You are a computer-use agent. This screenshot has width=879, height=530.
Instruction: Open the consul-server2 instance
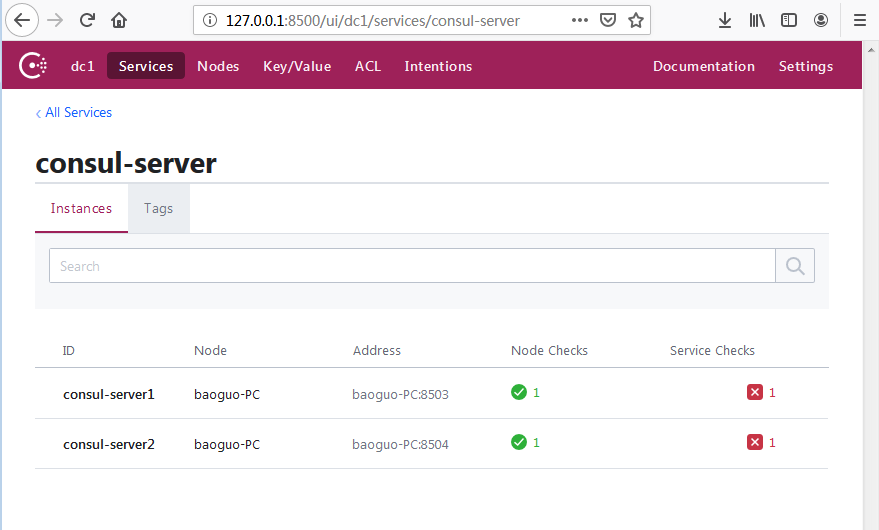click(109, 444)
